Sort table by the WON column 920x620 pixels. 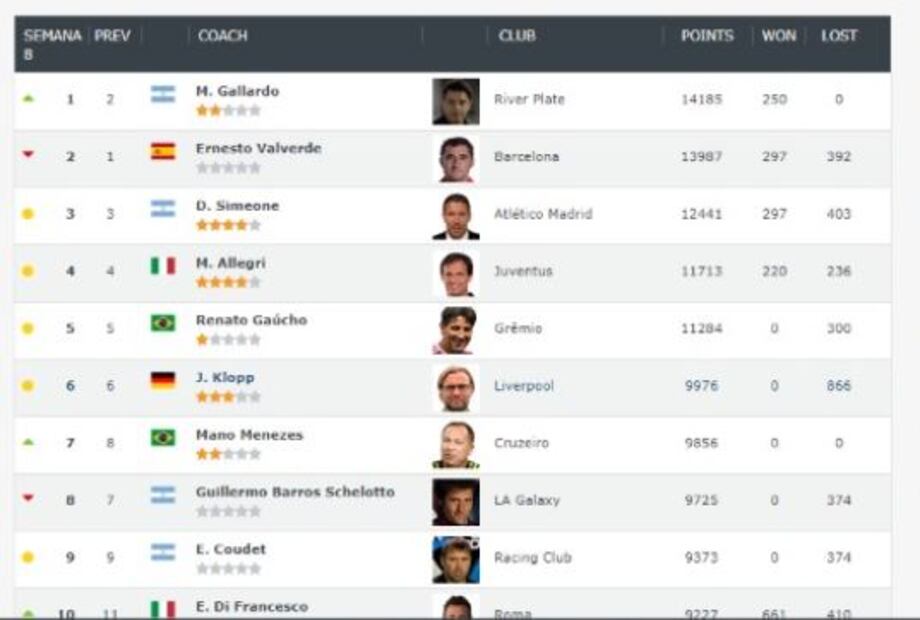tap(779, 35)
